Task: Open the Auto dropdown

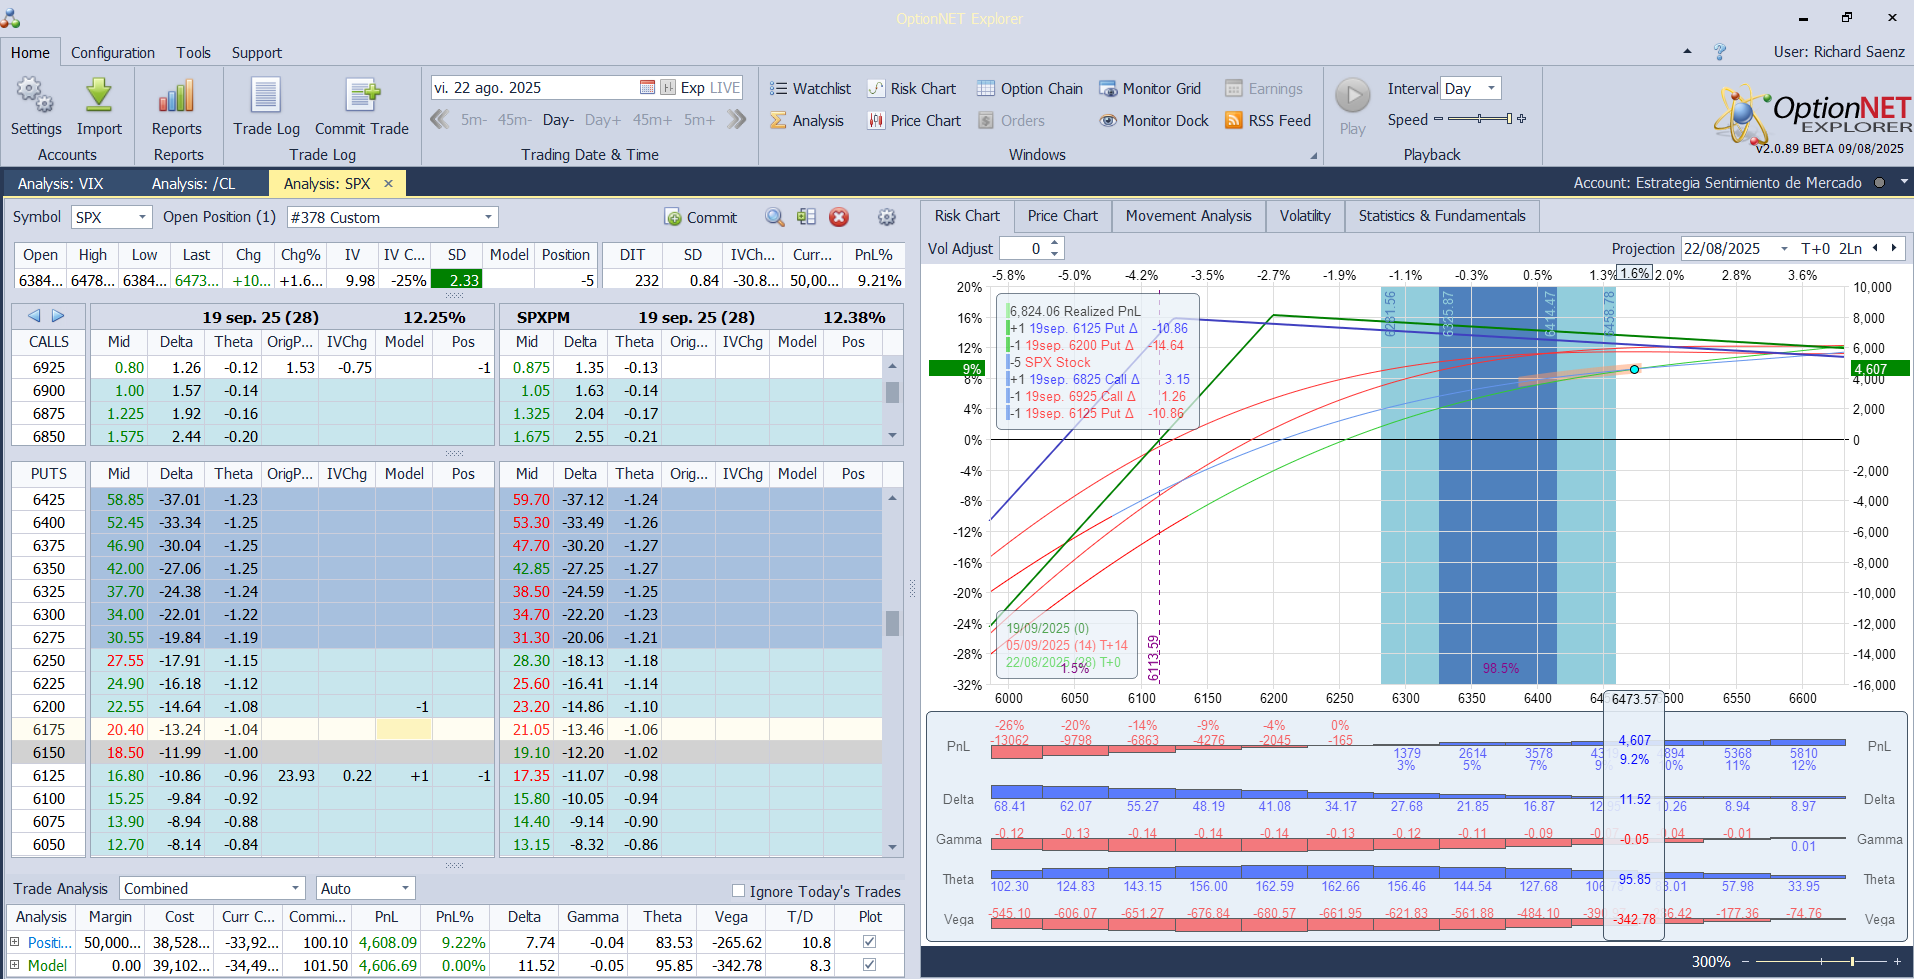Action: [405, 888]
